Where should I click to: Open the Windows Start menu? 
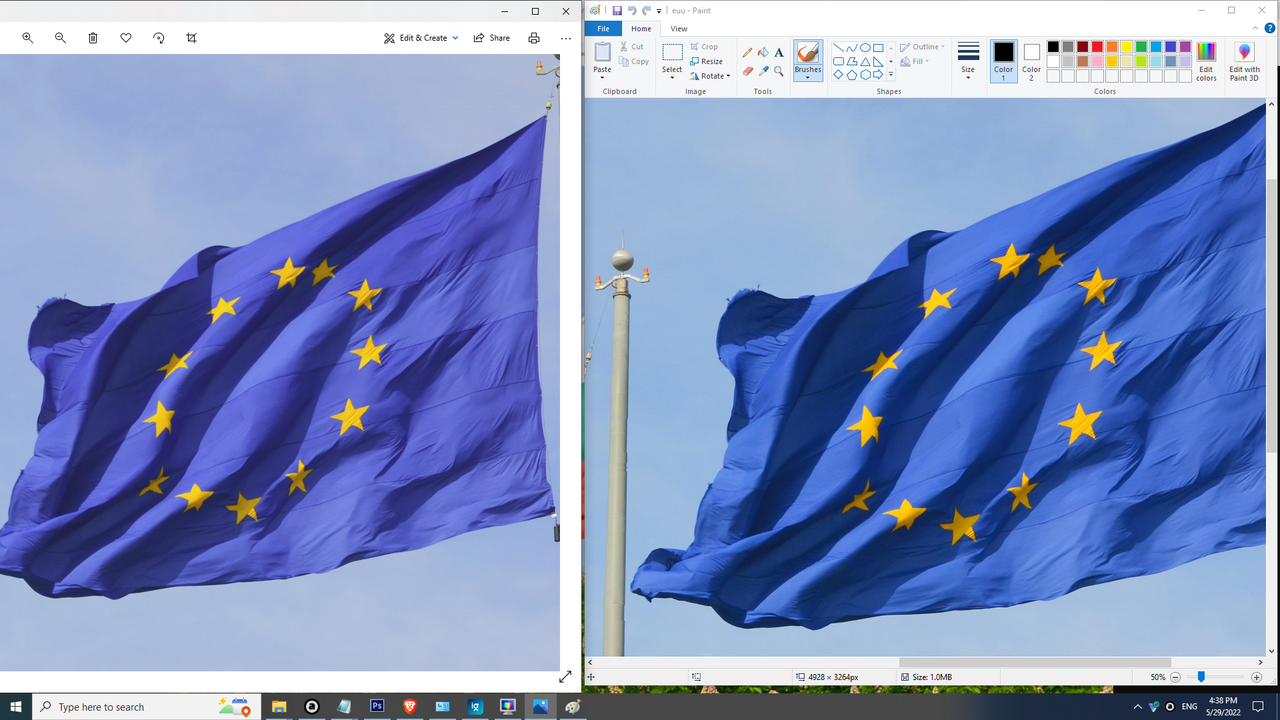(16, 706)
